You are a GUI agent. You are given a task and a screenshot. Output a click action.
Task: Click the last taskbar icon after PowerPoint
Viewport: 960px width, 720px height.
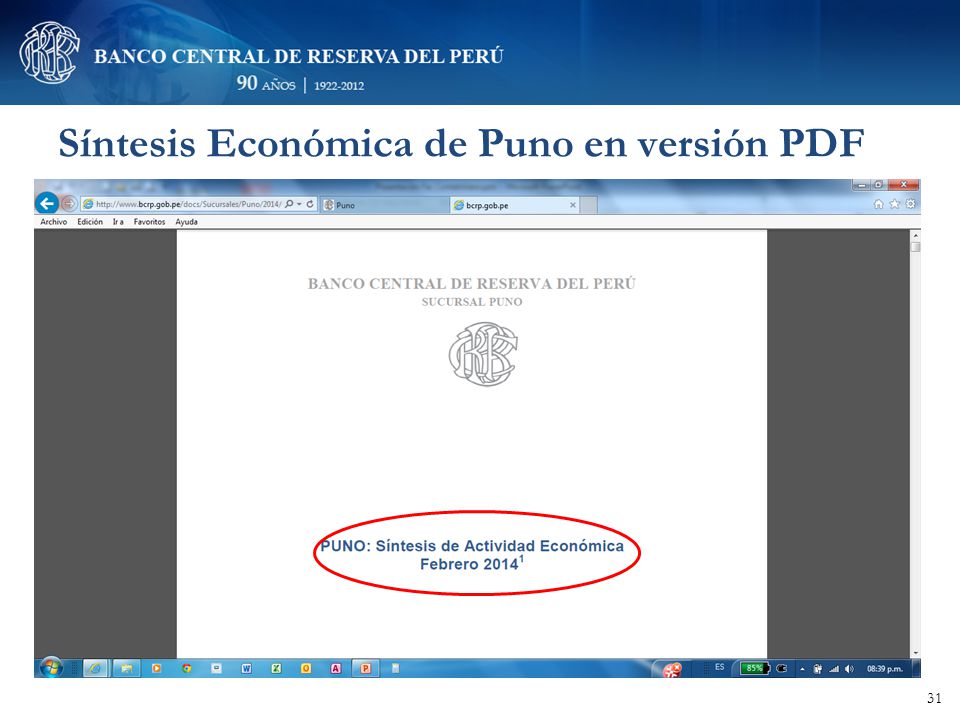coord(396,669)
